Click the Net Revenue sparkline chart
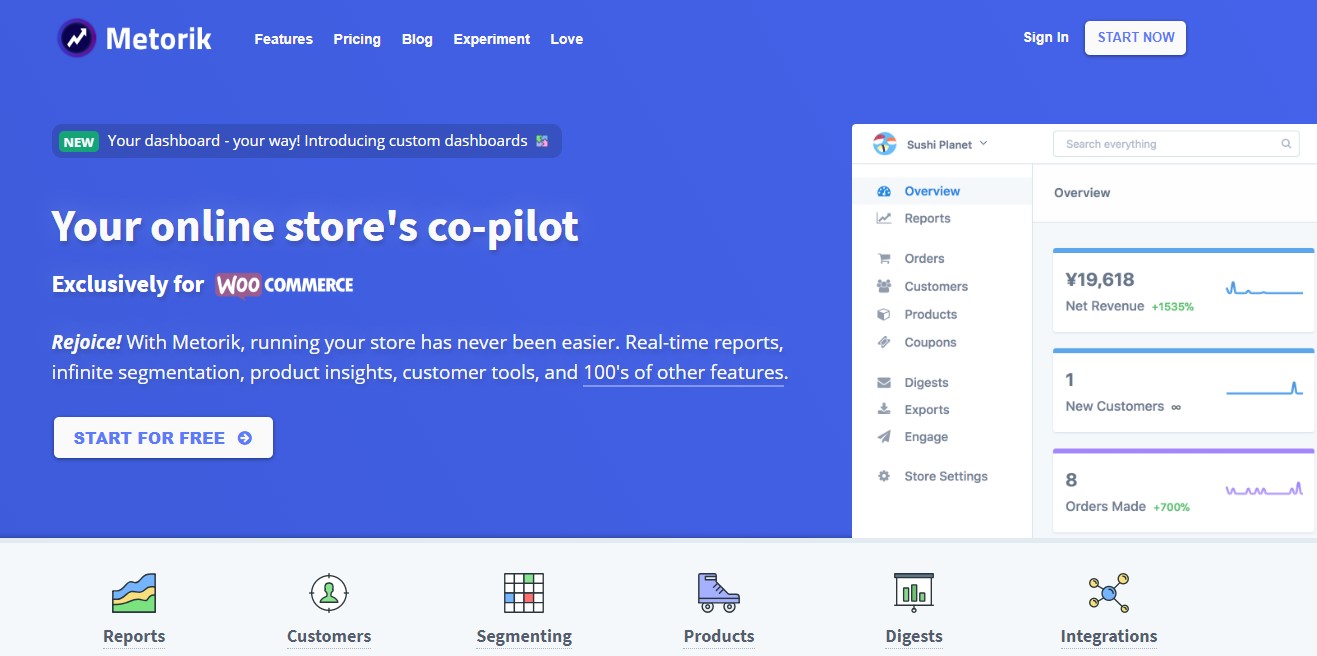The height and width of the screenshot is (656, 1317). point(1264,290)
